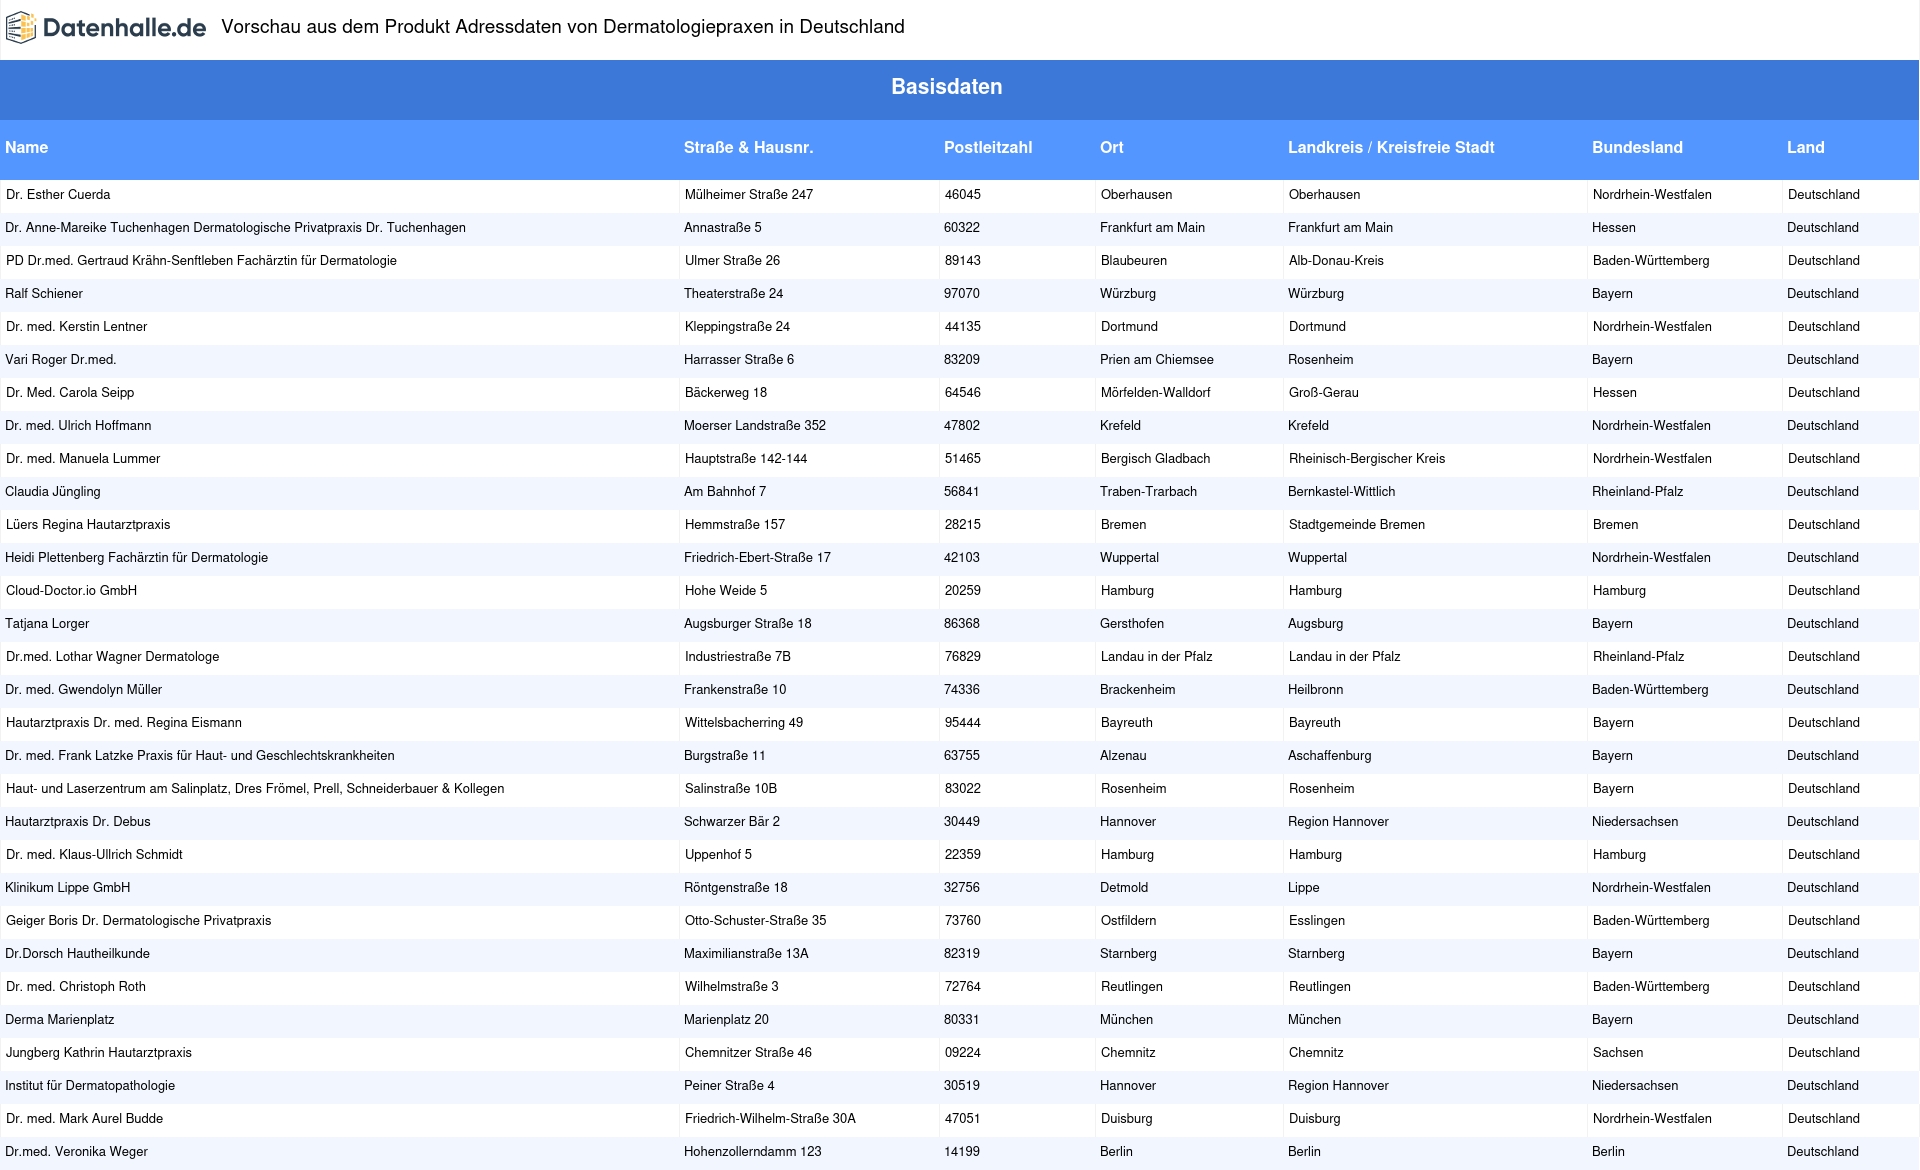Select the name Claudia Jüngling

pyautogui.click(x=53, y=492)
